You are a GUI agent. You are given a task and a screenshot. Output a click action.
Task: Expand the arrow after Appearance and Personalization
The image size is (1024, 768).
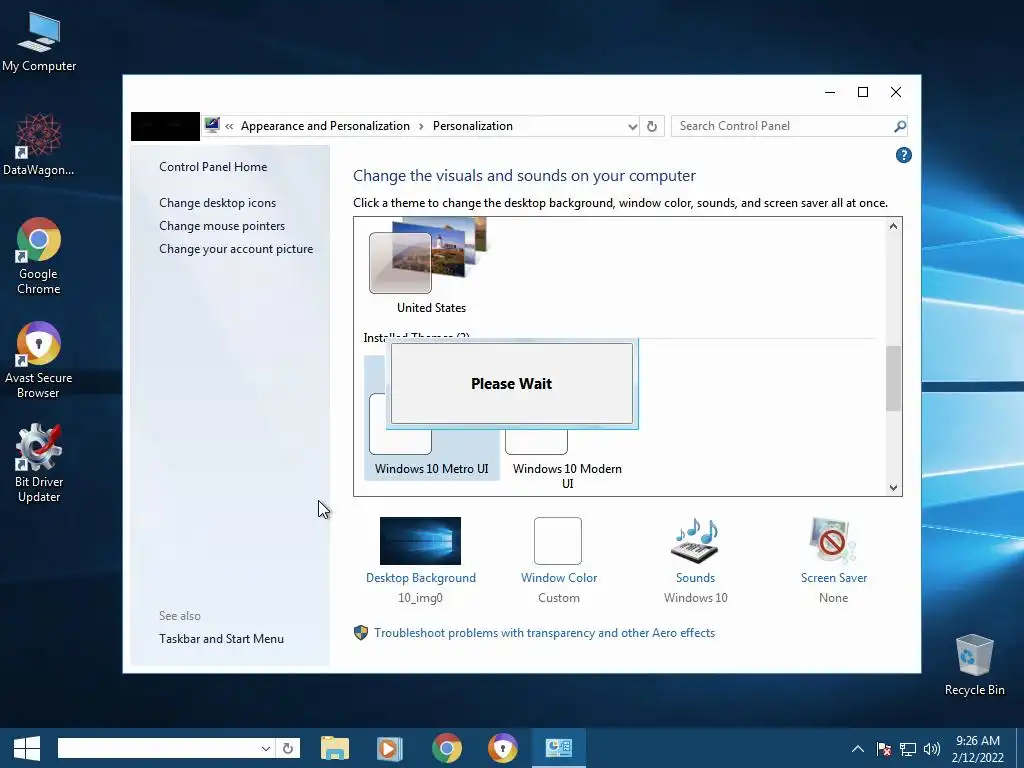[421, 126]
